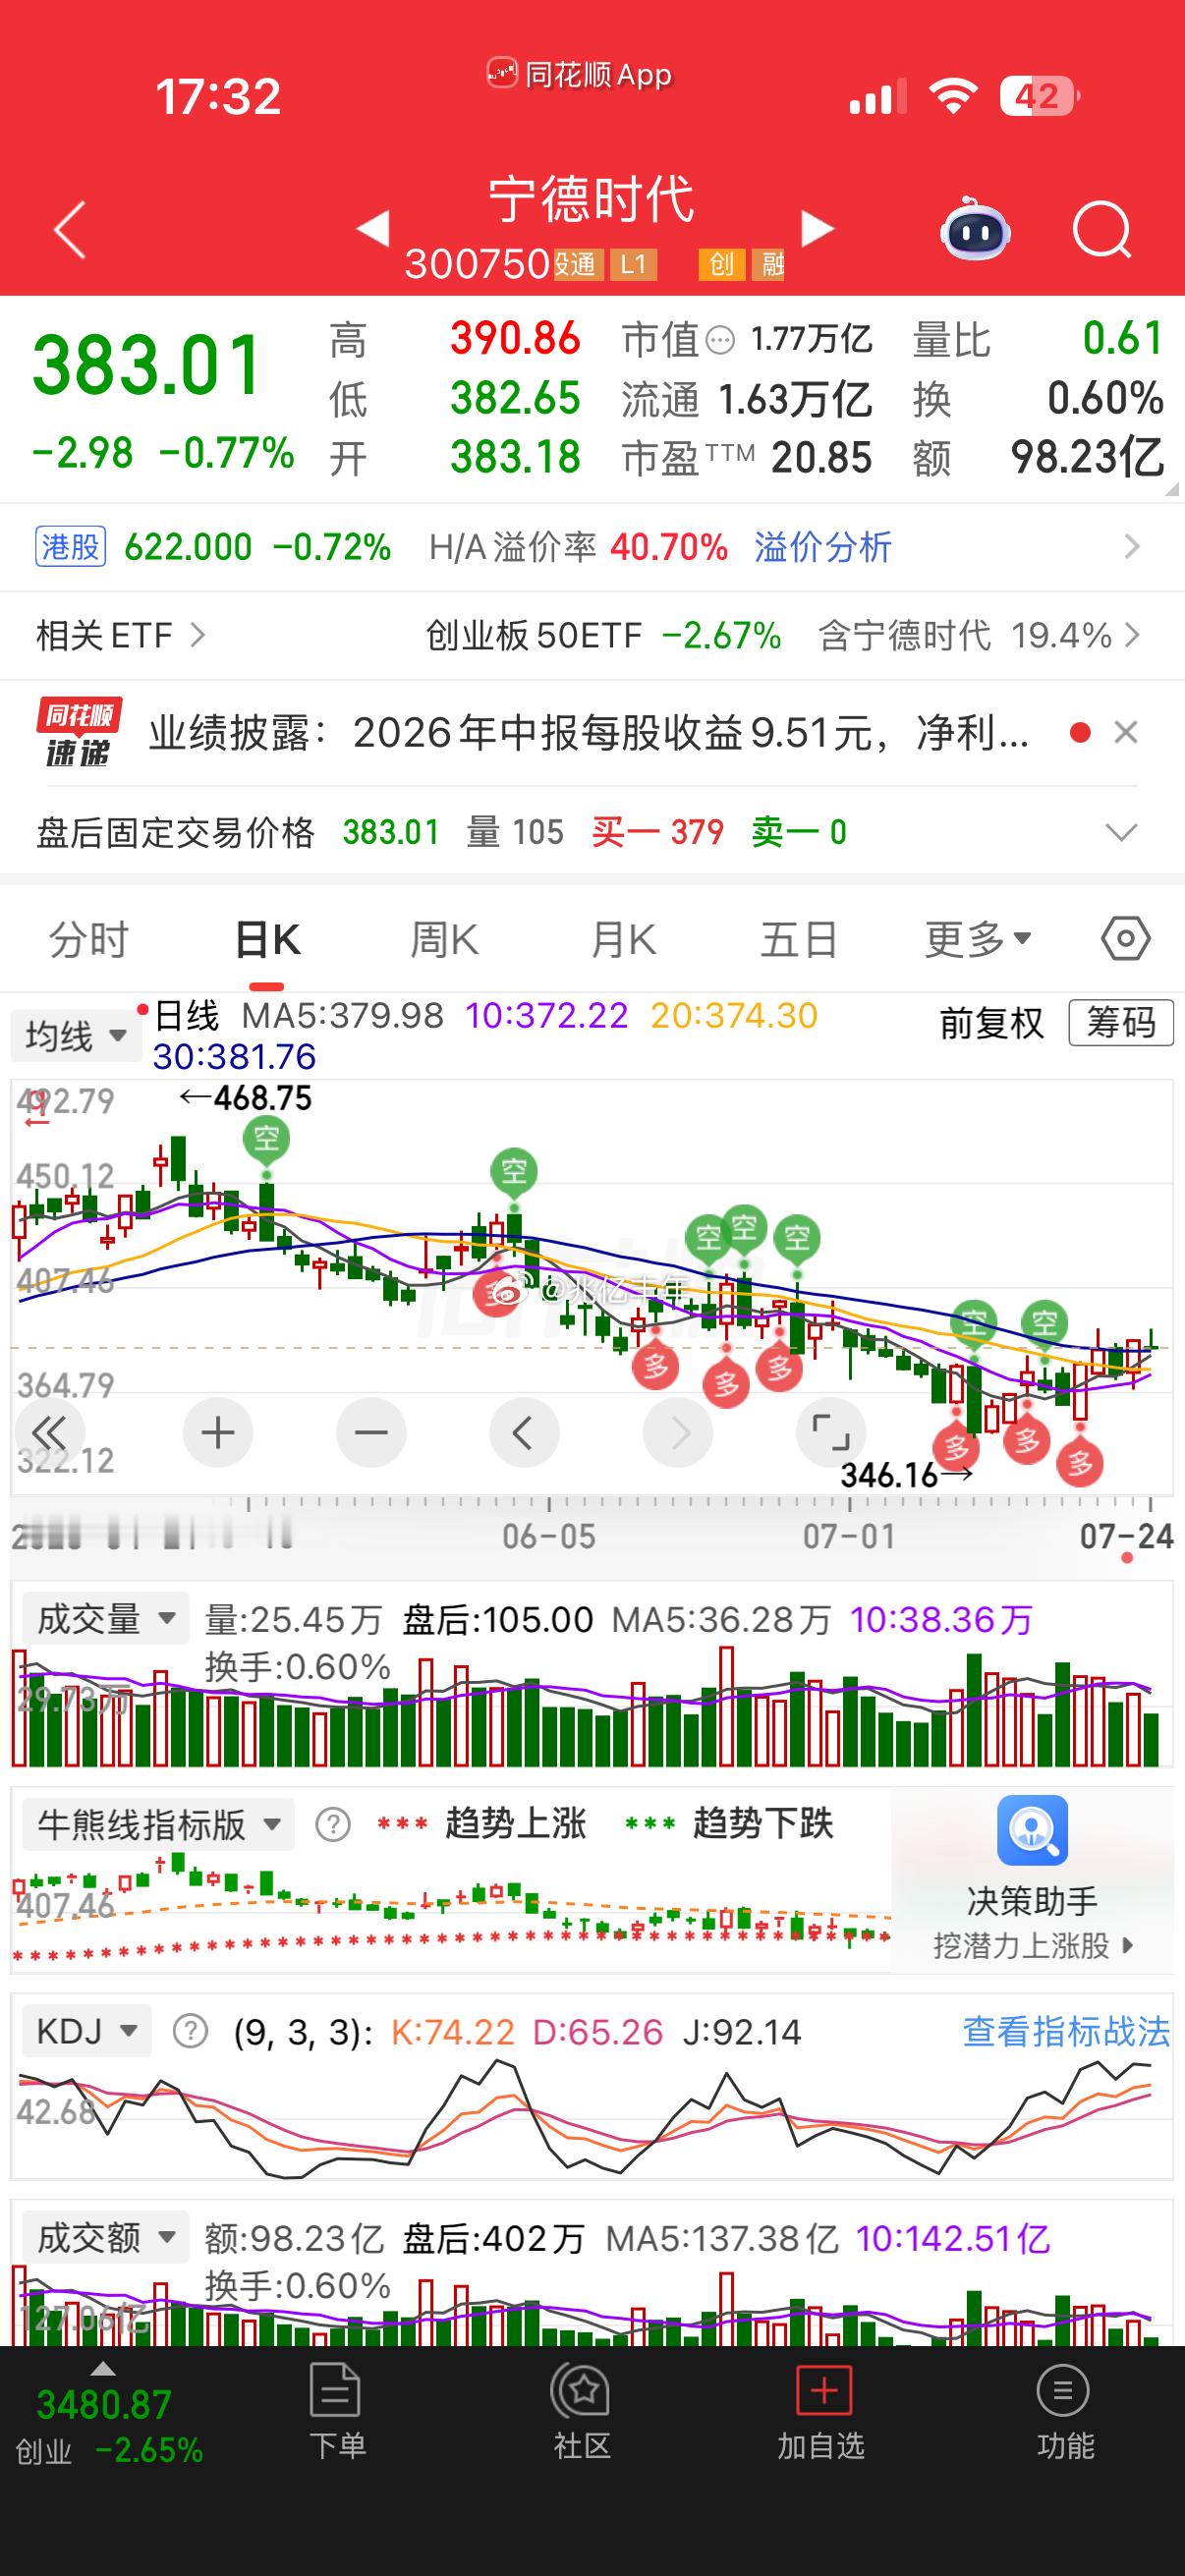Tap the 07-24 date marker
The height and width of the screenshot is (2576, 1185).
coord(1126,1535)
